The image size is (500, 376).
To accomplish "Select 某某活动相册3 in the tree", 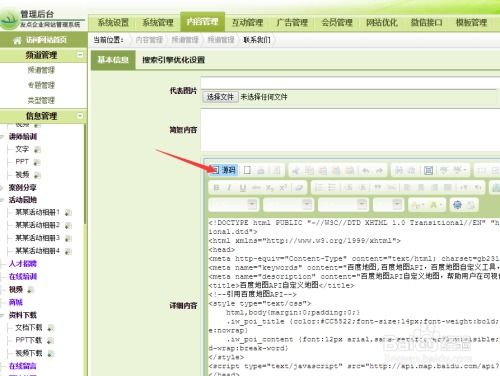I will tap(37, 238).
